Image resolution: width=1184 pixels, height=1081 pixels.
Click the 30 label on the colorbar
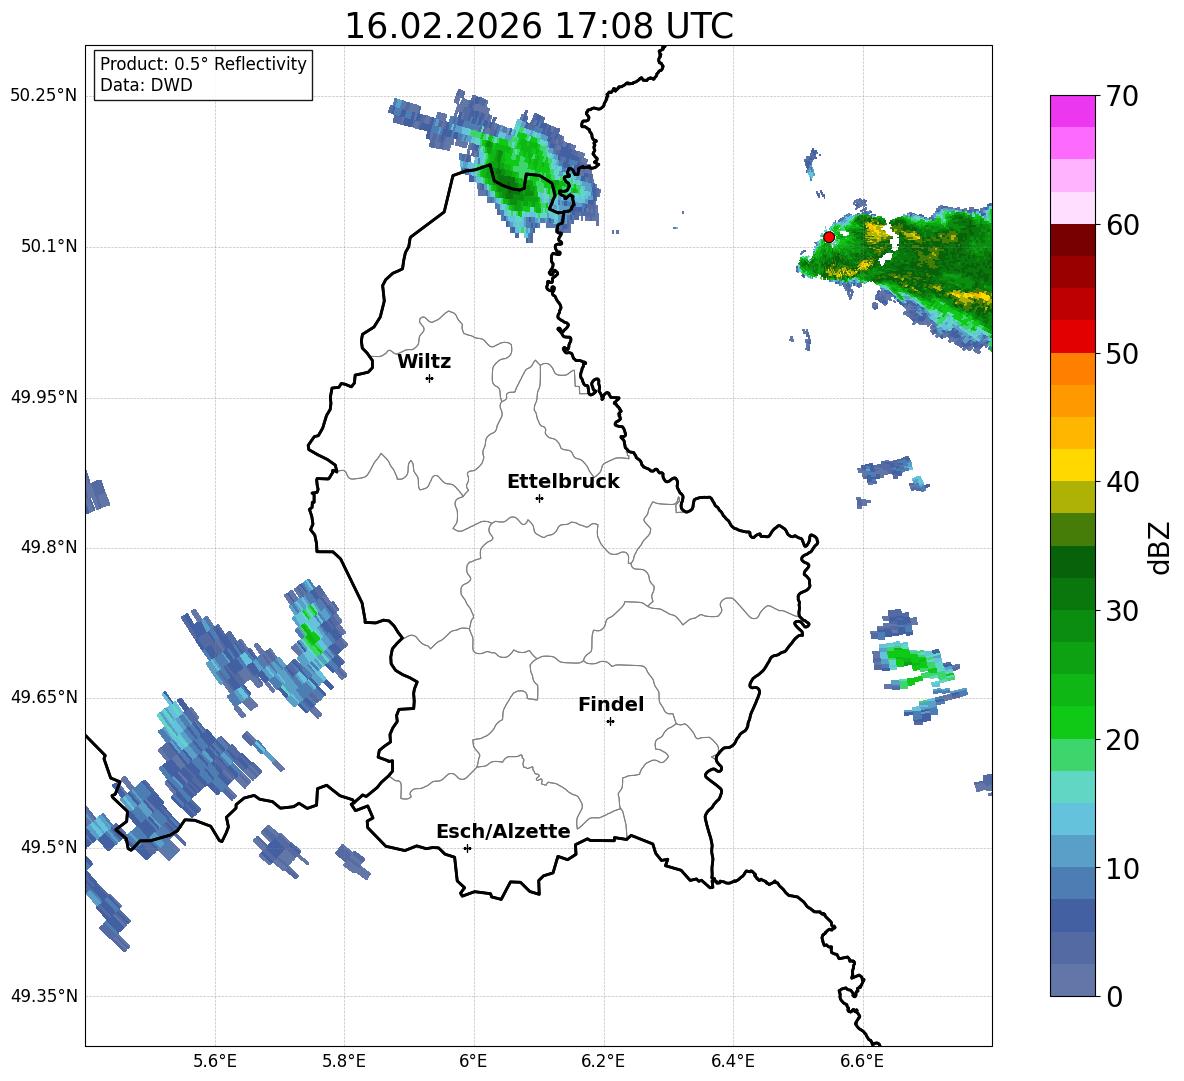point(1123,610)
